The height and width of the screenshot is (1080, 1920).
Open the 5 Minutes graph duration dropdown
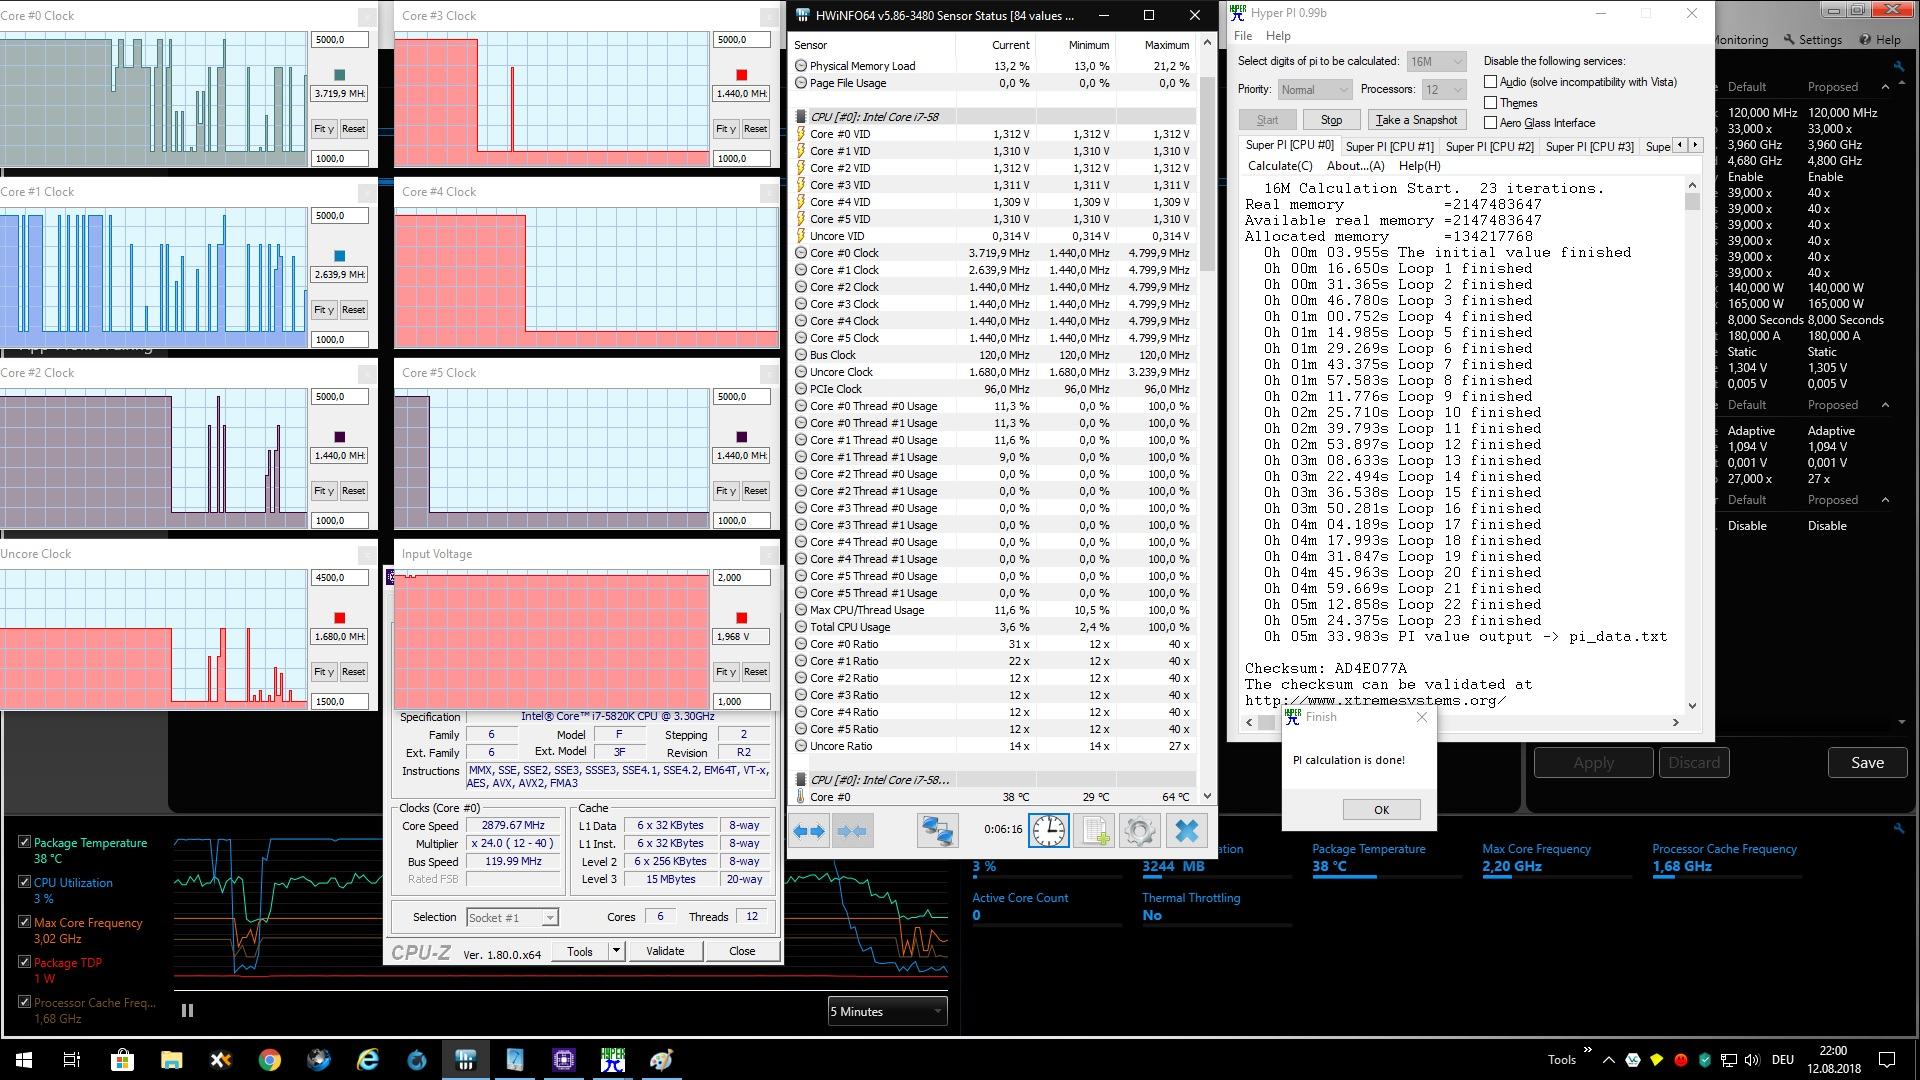click(x=887, y=1011)
